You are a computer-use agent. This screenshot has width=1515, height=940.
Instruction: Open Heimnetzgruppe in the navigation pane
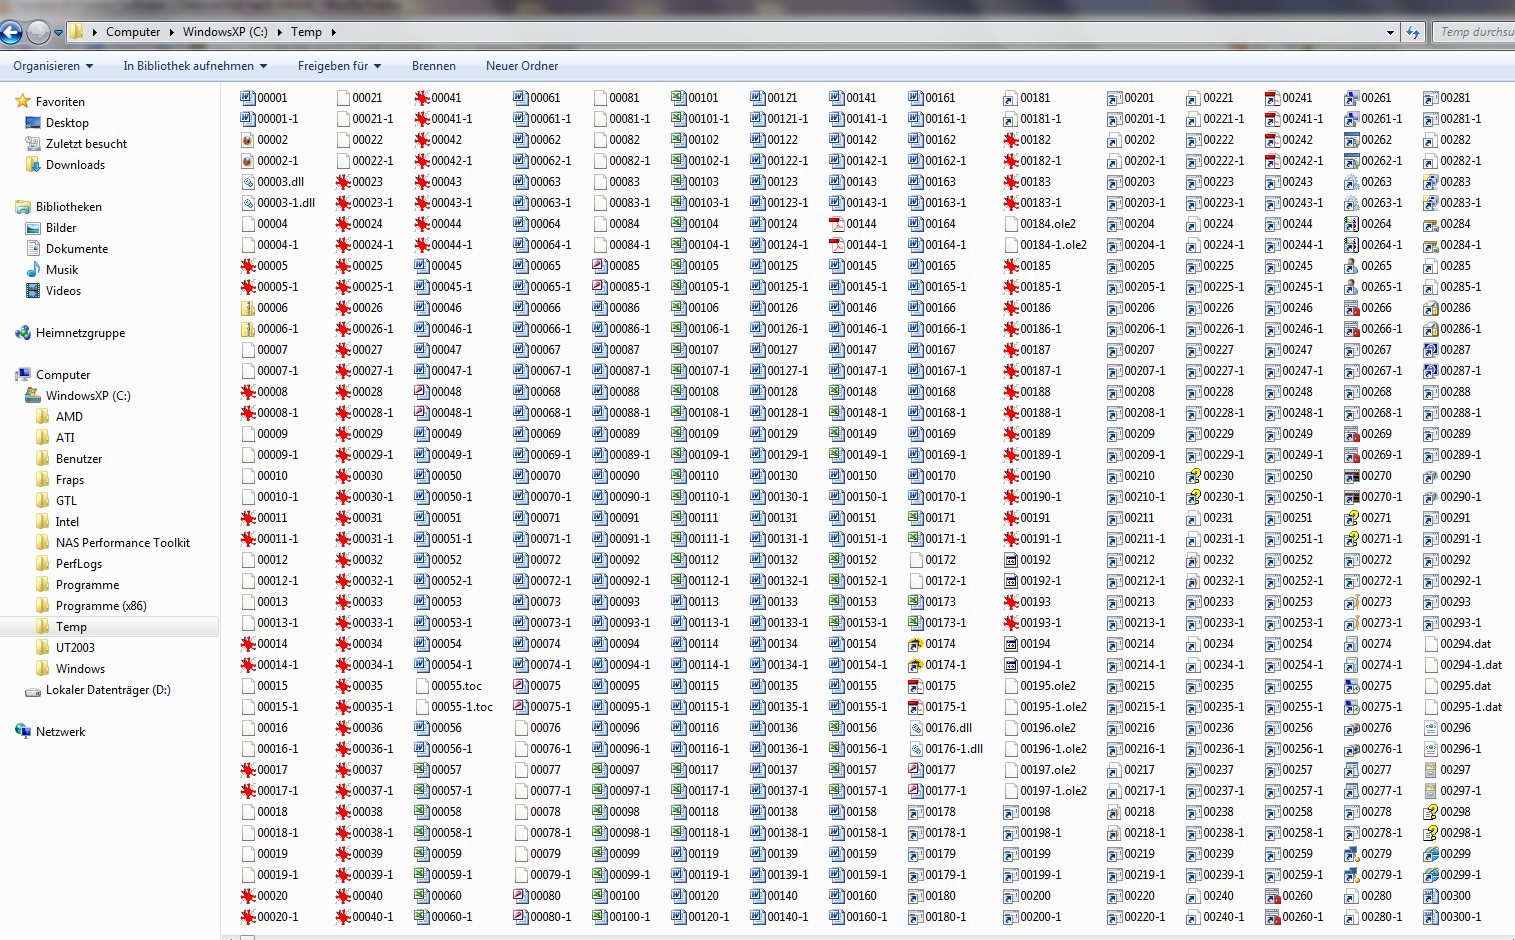coord(80,333)
